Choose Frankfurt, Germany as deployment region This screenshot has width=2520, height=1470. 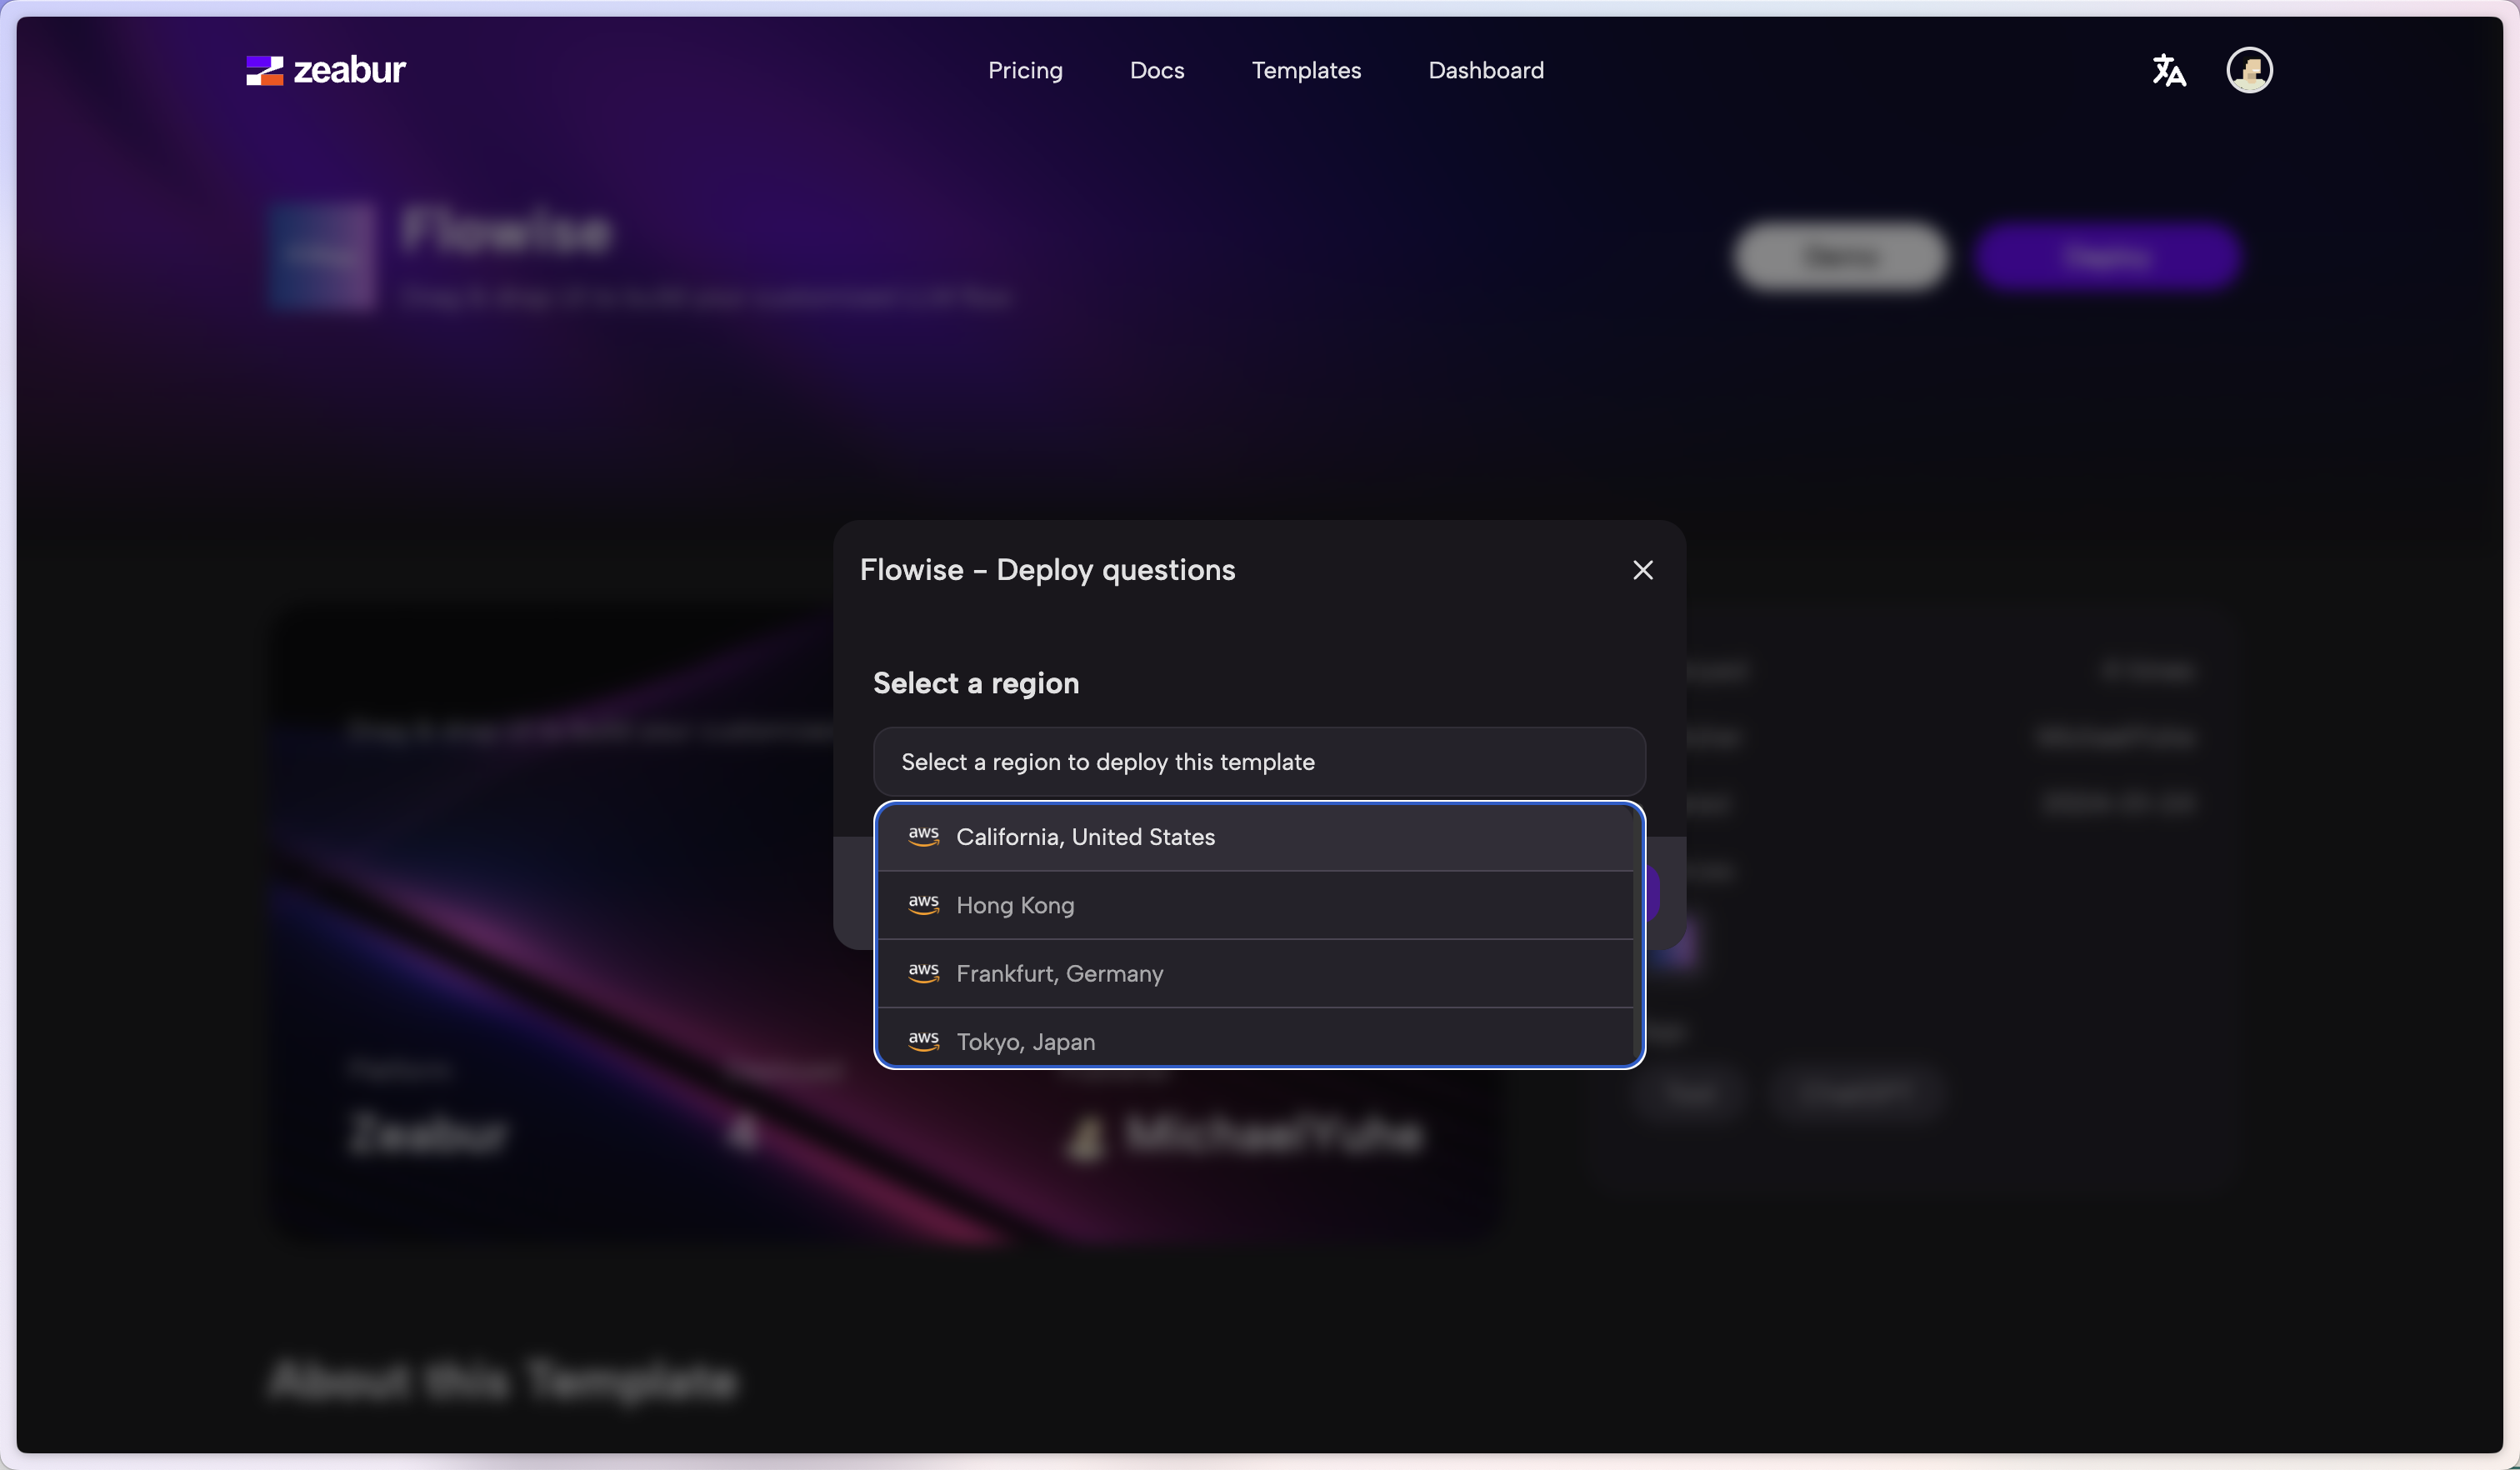point(1059,973)
